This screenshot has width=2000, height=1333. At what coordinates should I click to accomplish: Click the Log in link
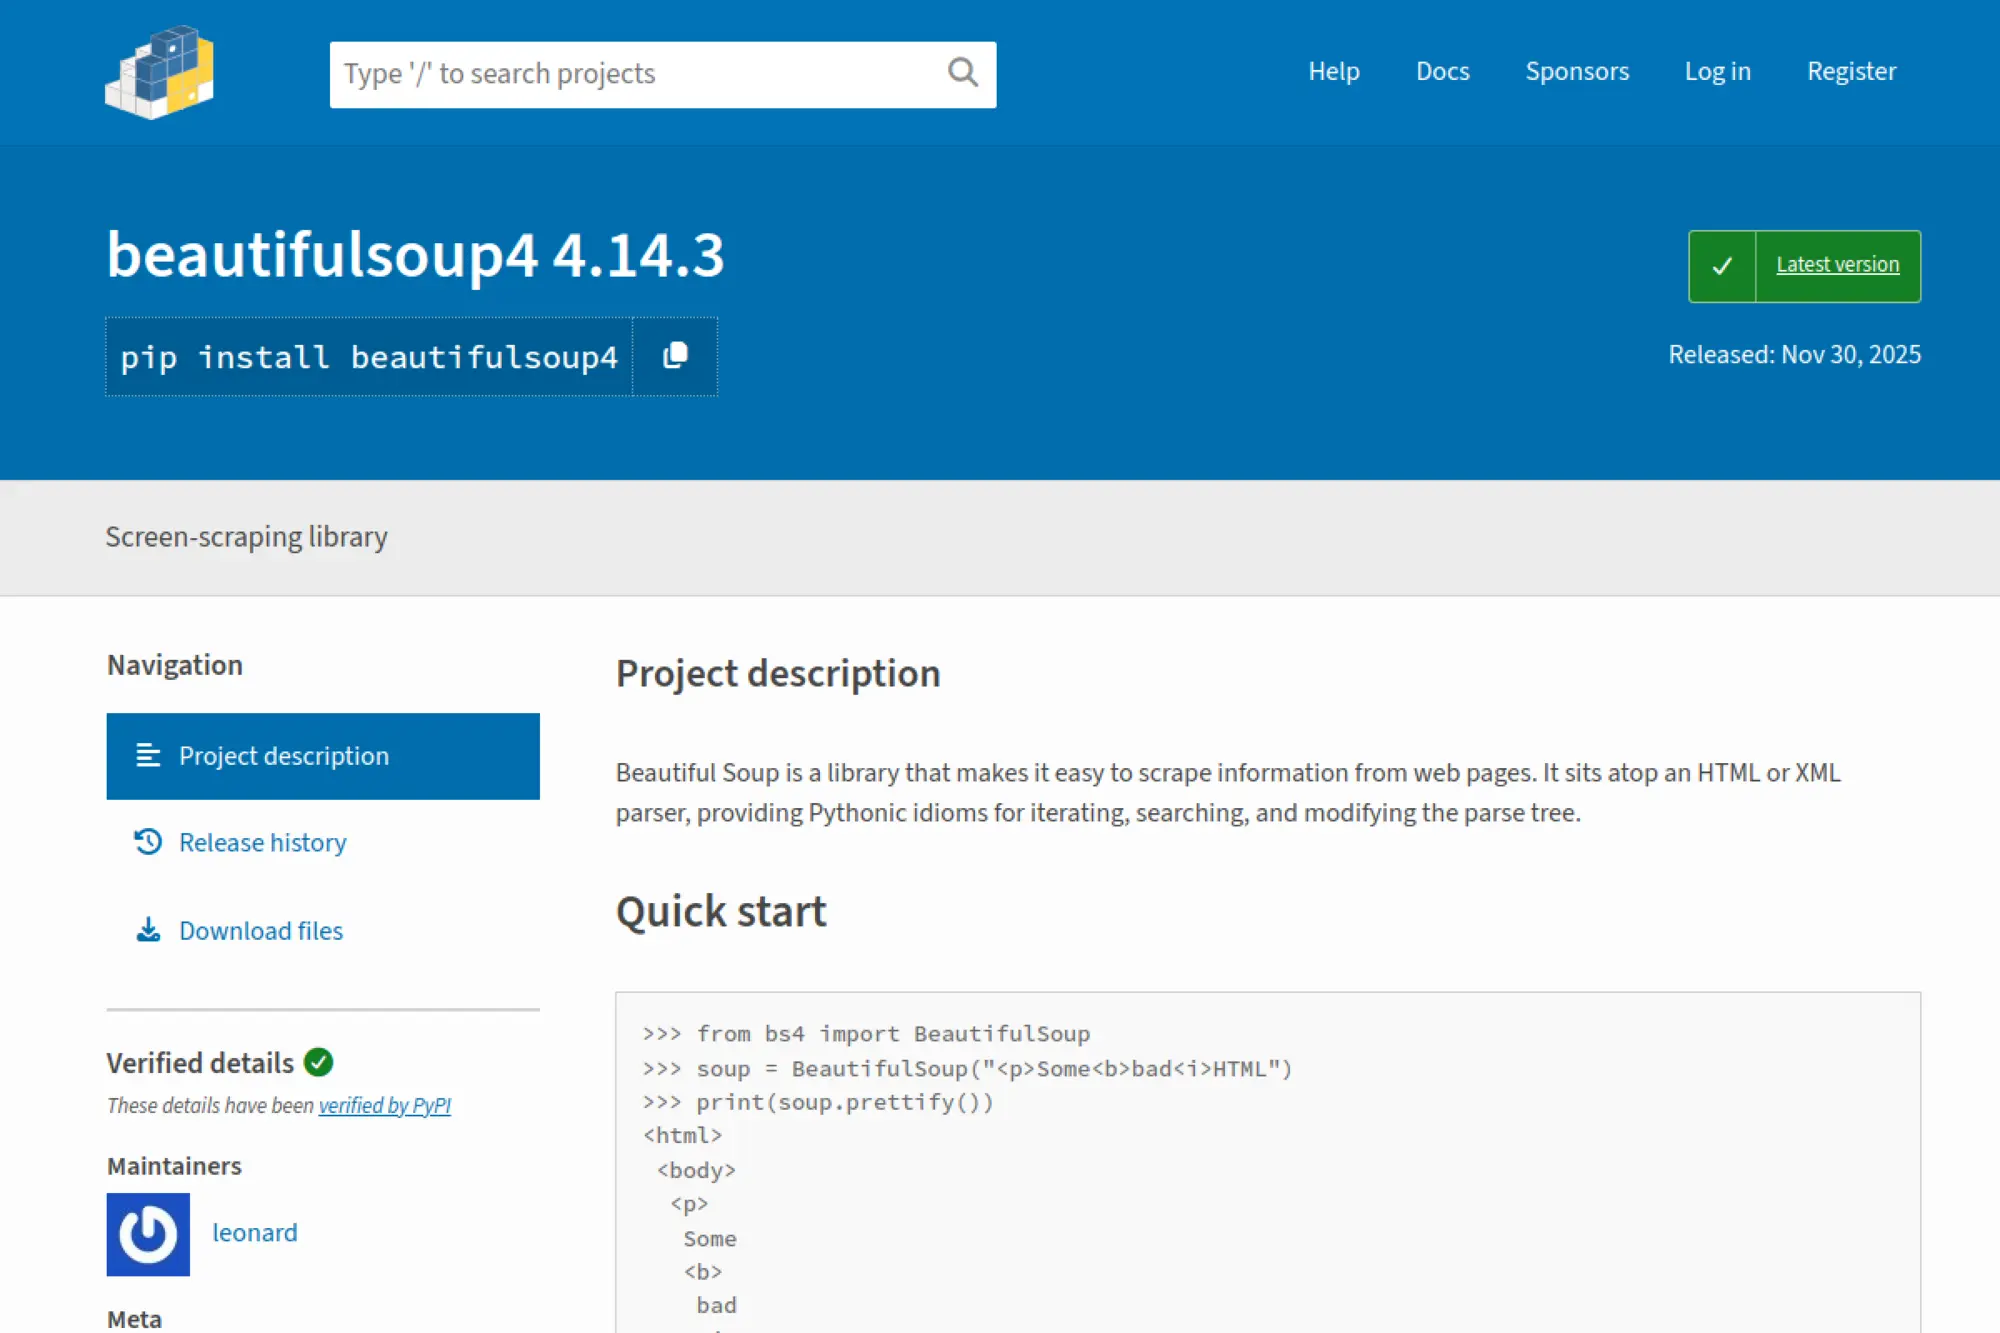coord(1717,72)
